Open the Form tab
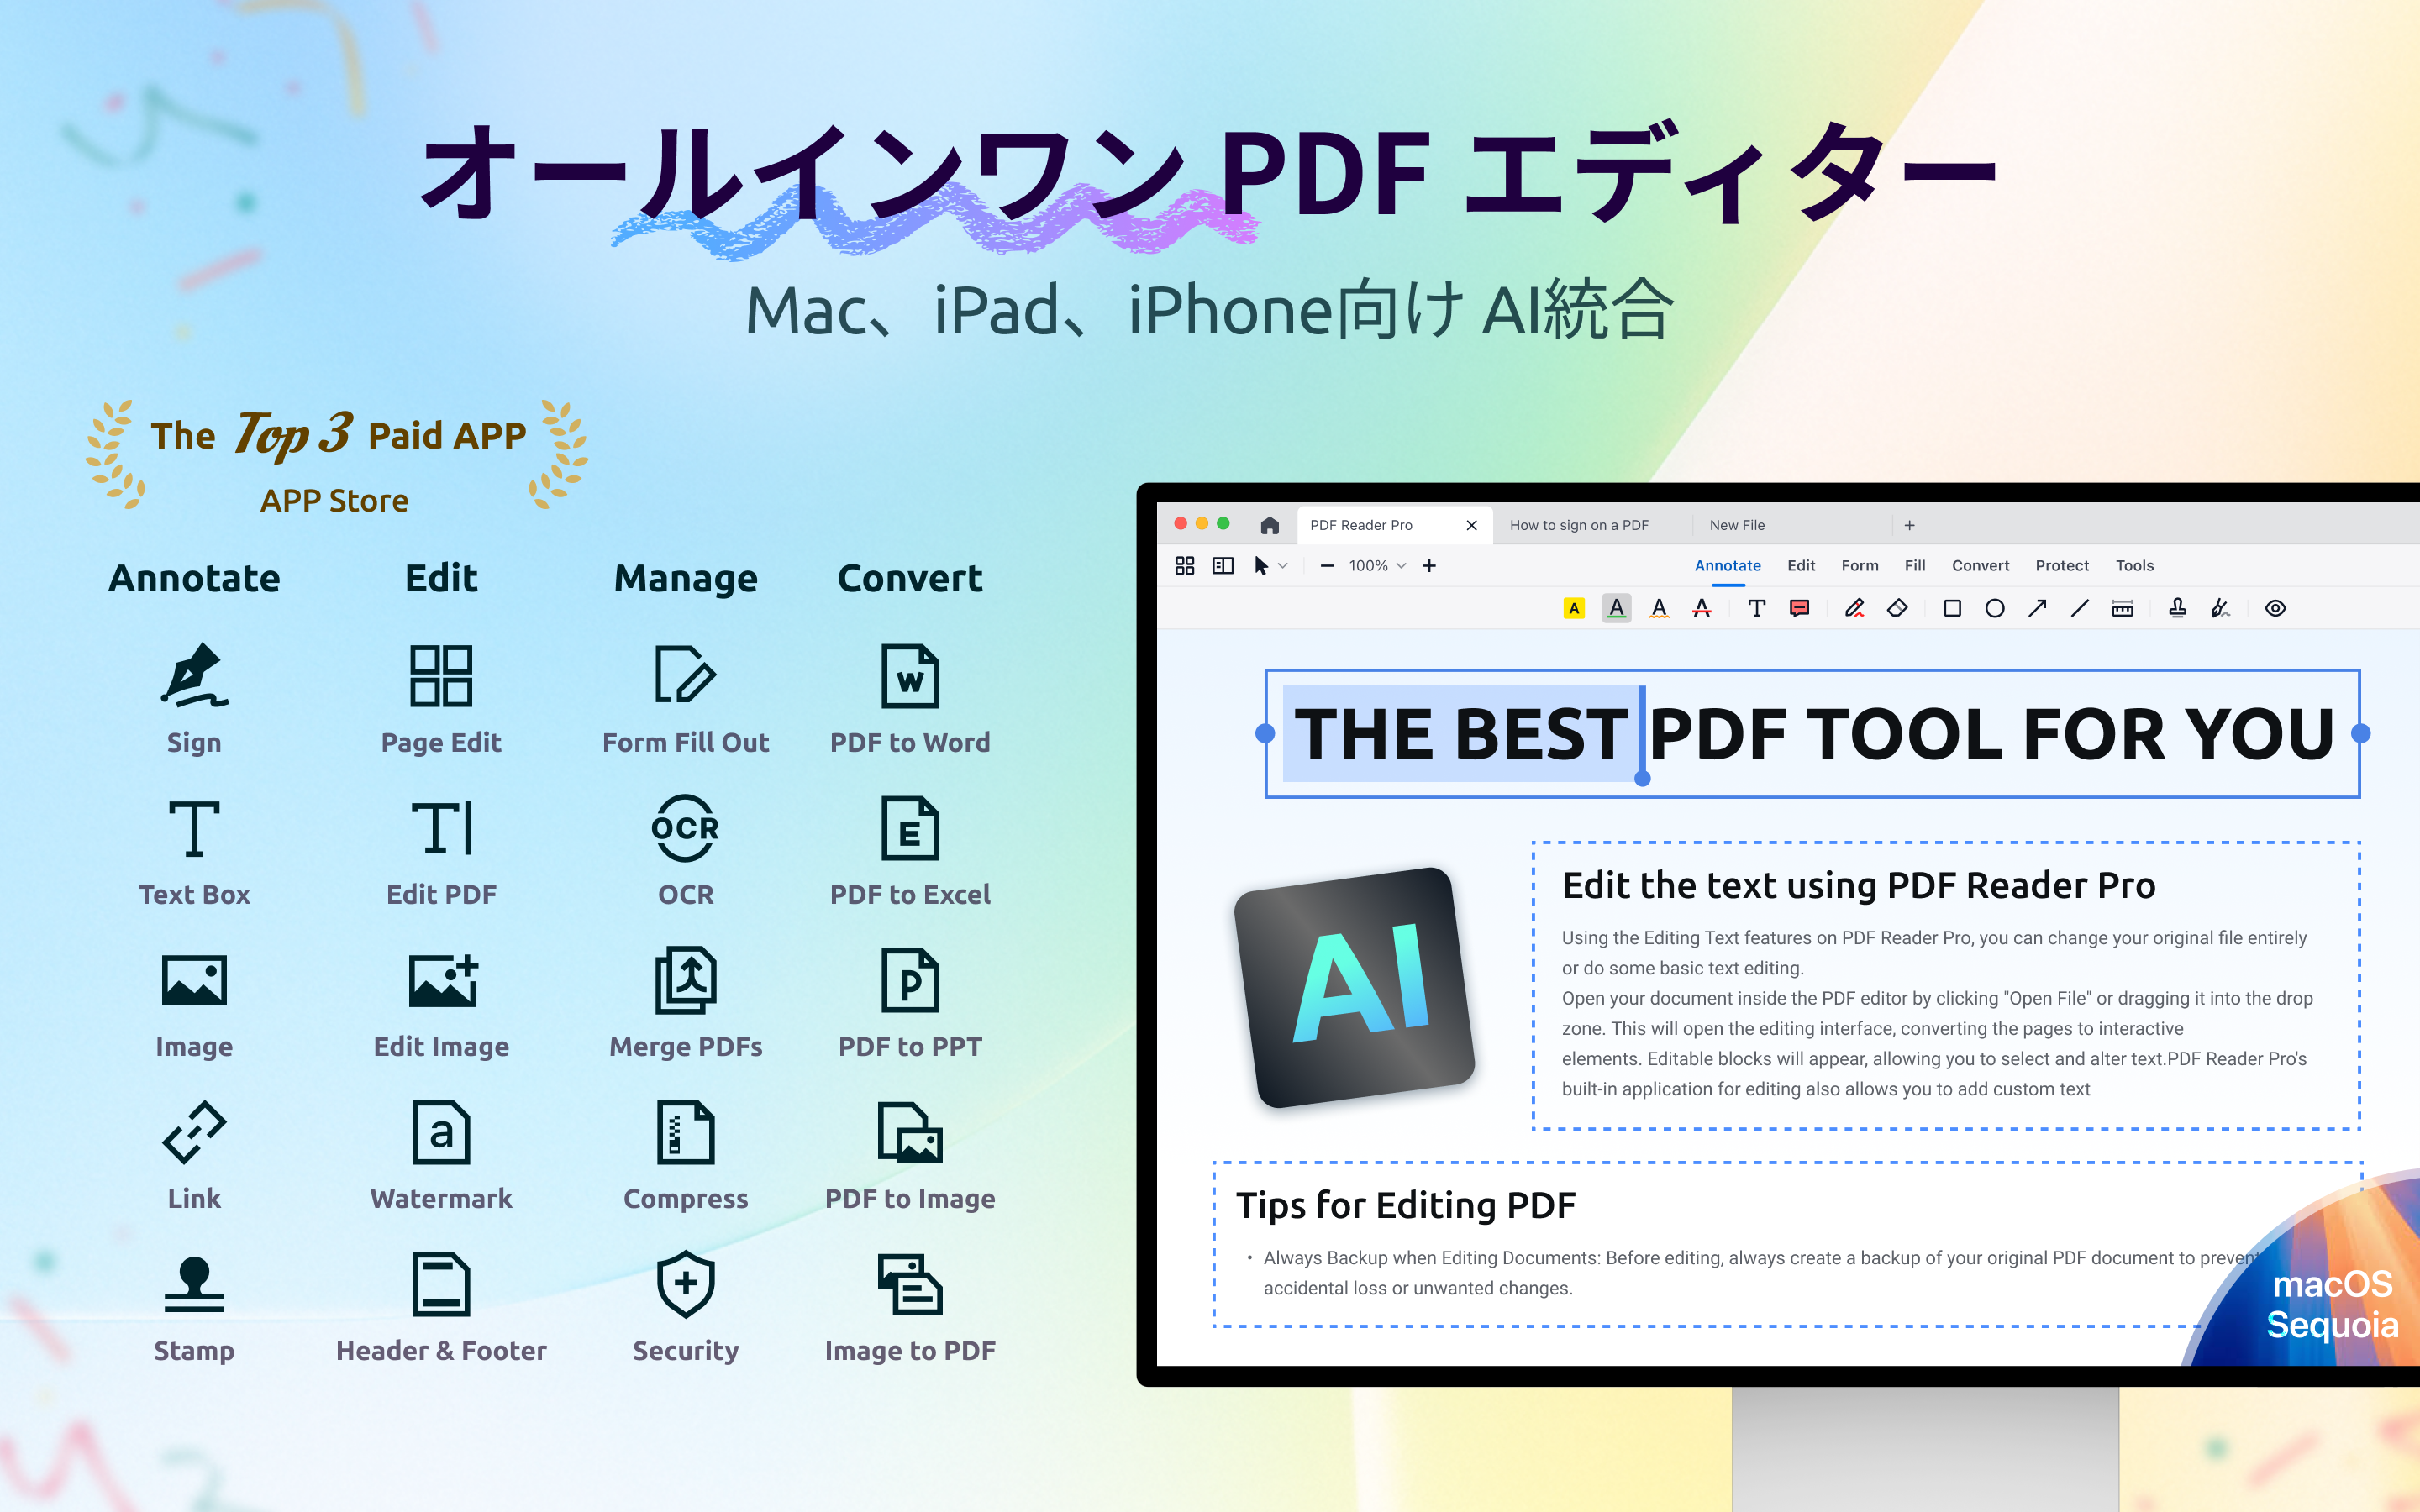Screen dimensions: 2420x1512 pos(1859,566)
